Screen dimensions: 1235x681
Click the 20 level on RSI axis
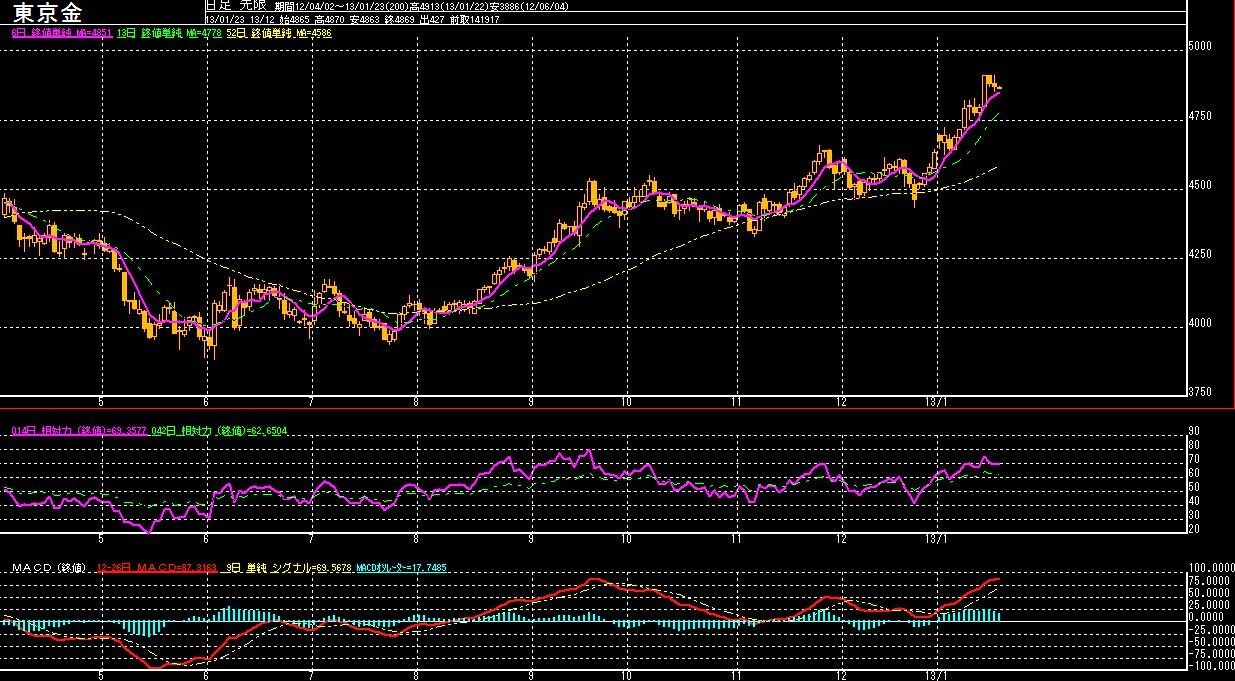pos(1194,528)
